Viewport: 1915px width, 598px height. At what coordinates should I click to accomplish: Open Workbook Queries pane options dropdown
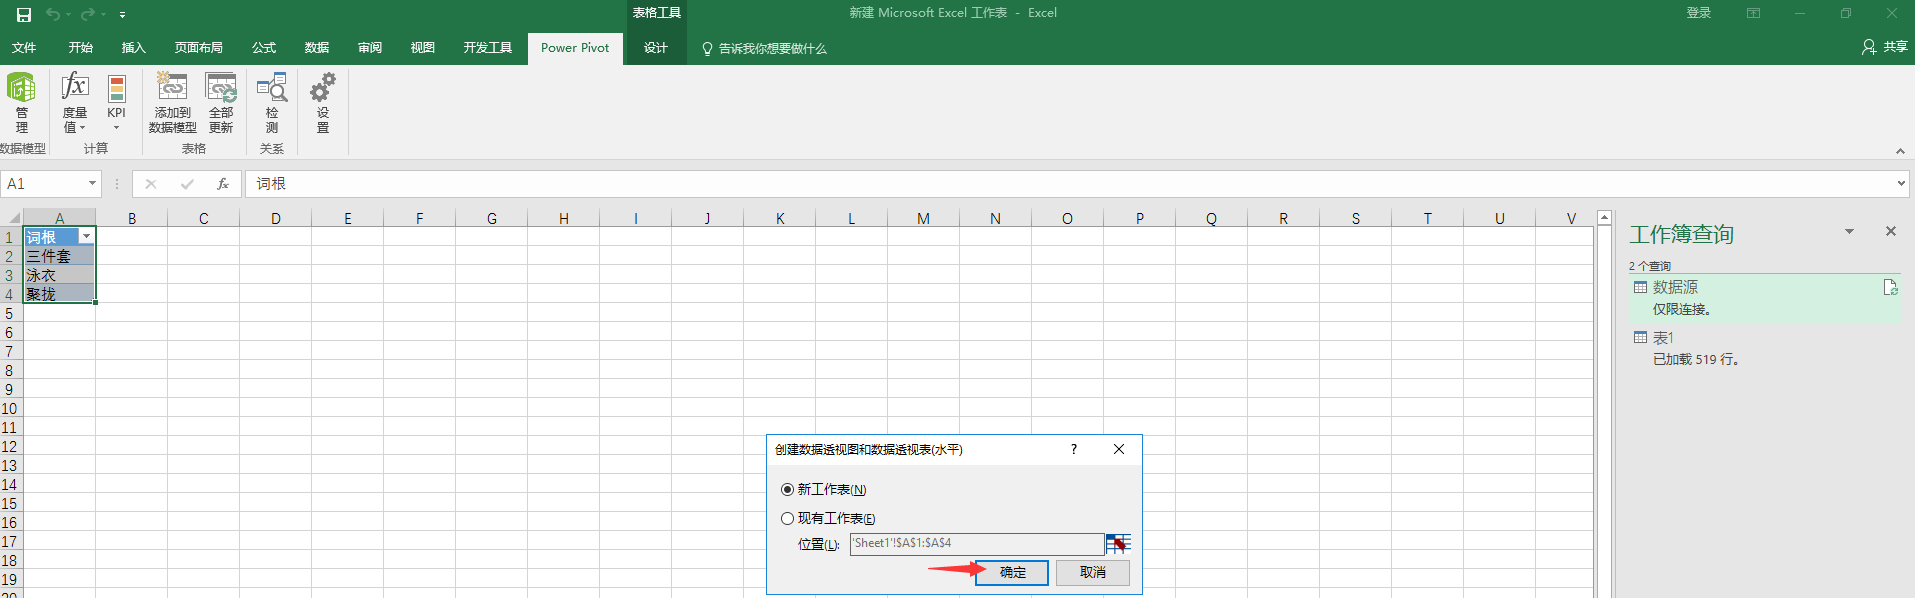coord(1849,231)
